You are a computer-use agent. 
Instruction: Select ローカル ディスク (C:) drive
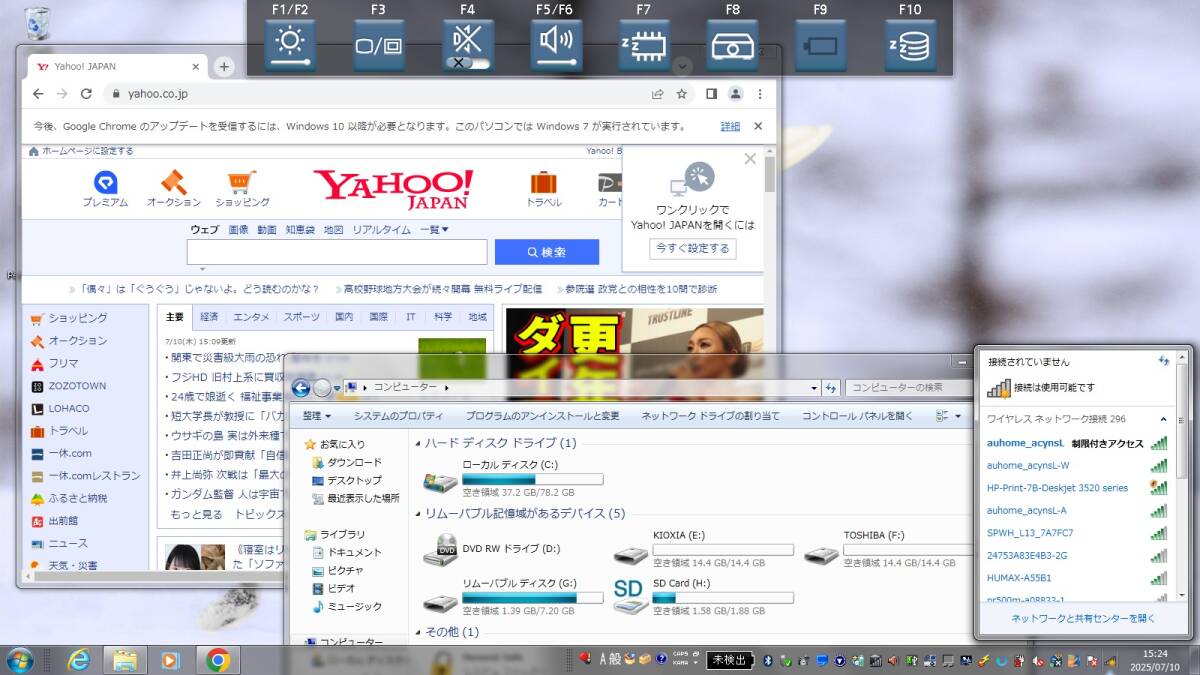513,479
